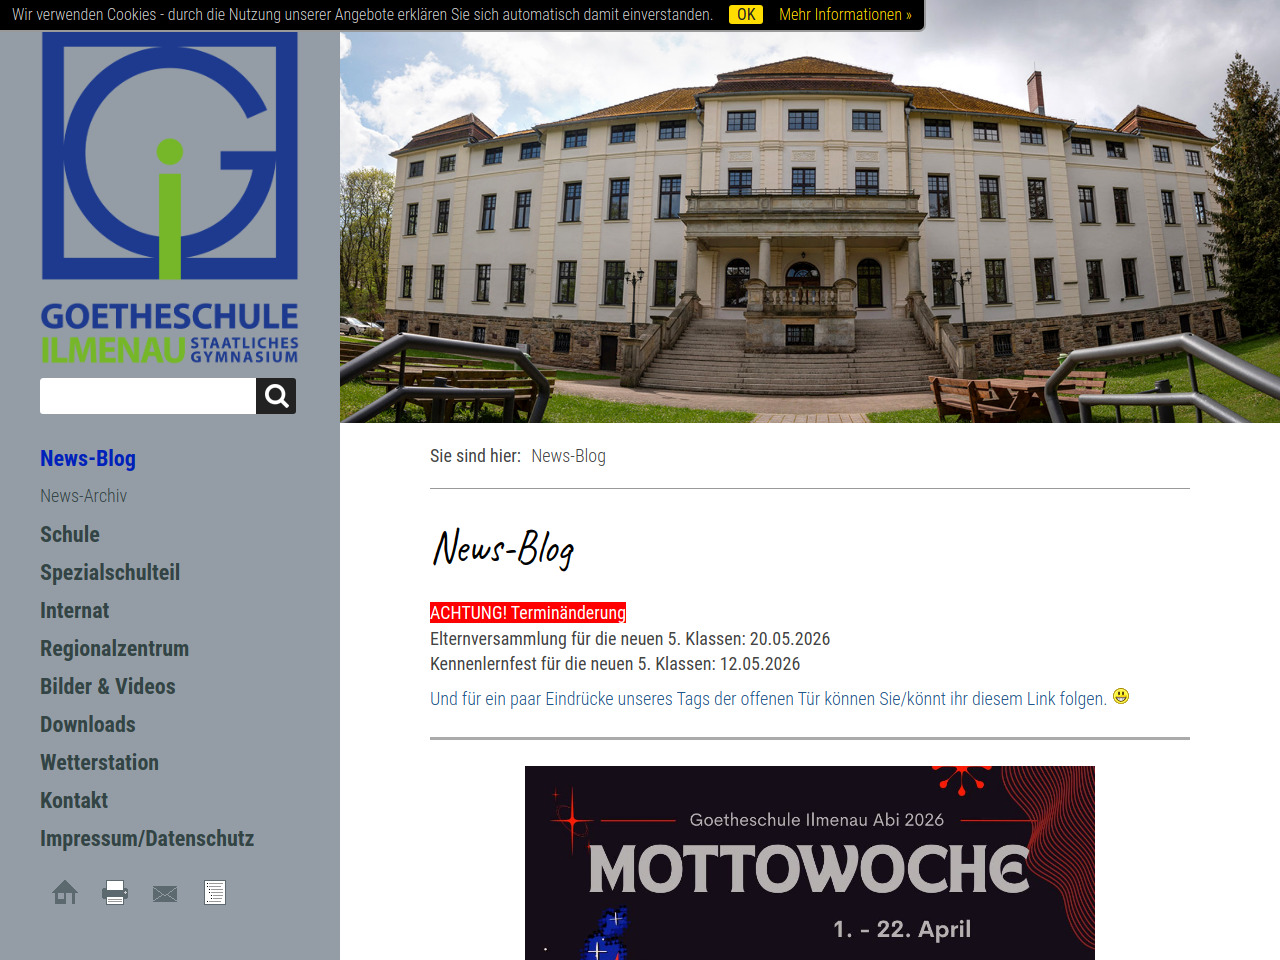1280x960 pixels.
Task: Click the search magnifier icon
Action: pyautogui.click(x=276, y=396)
